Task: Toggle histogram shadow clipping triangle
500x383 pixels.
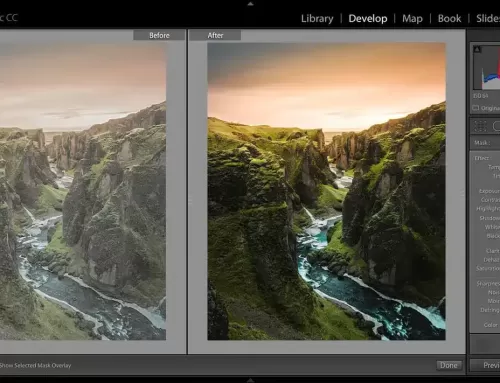Action: 477,49
